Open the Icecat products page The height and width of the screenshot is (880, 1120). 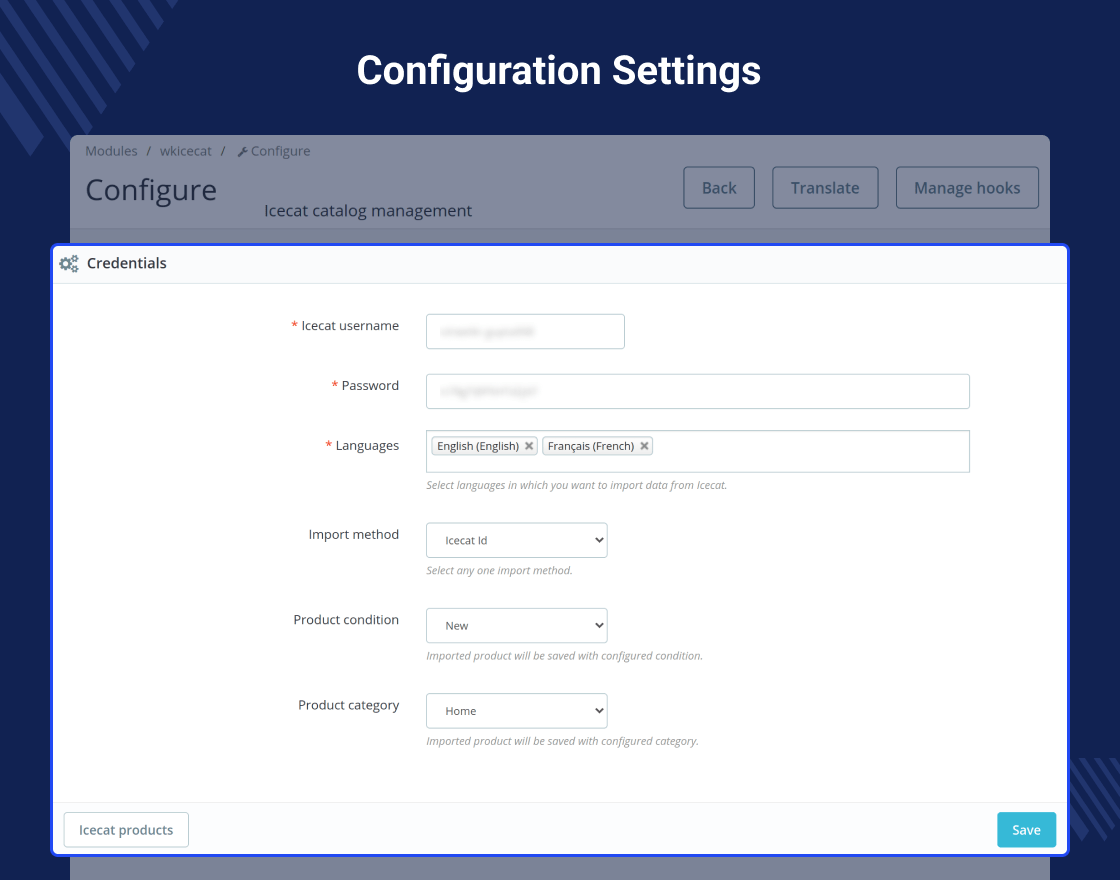click(126, 830)
